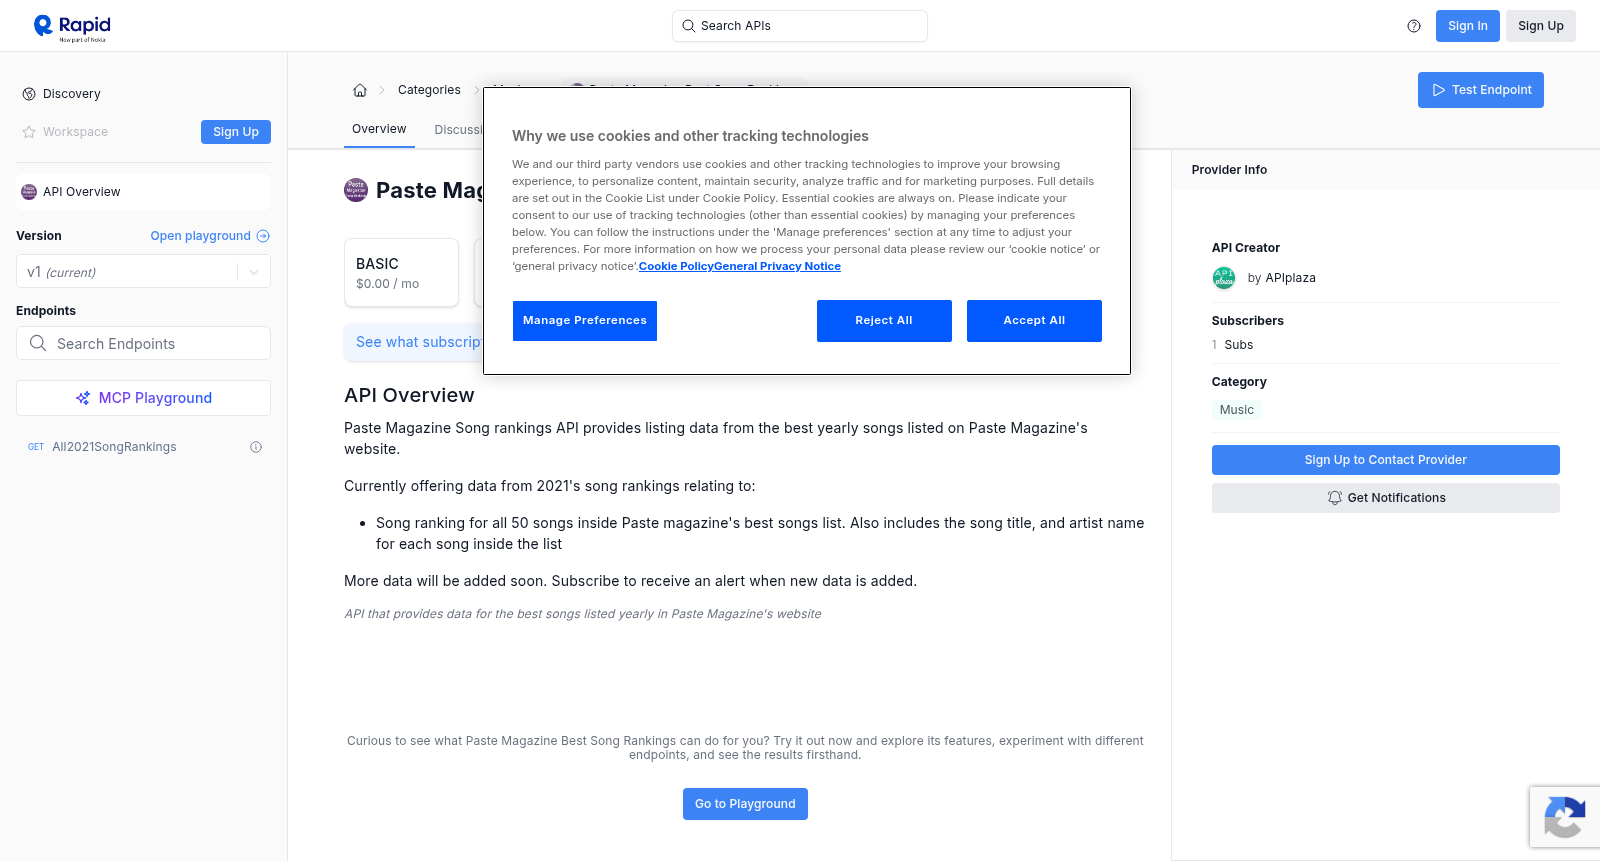The width and height of the screenshot is (1600, 861).
Task: Open Discovery in the sidebar
Action: tap(72, 94)
